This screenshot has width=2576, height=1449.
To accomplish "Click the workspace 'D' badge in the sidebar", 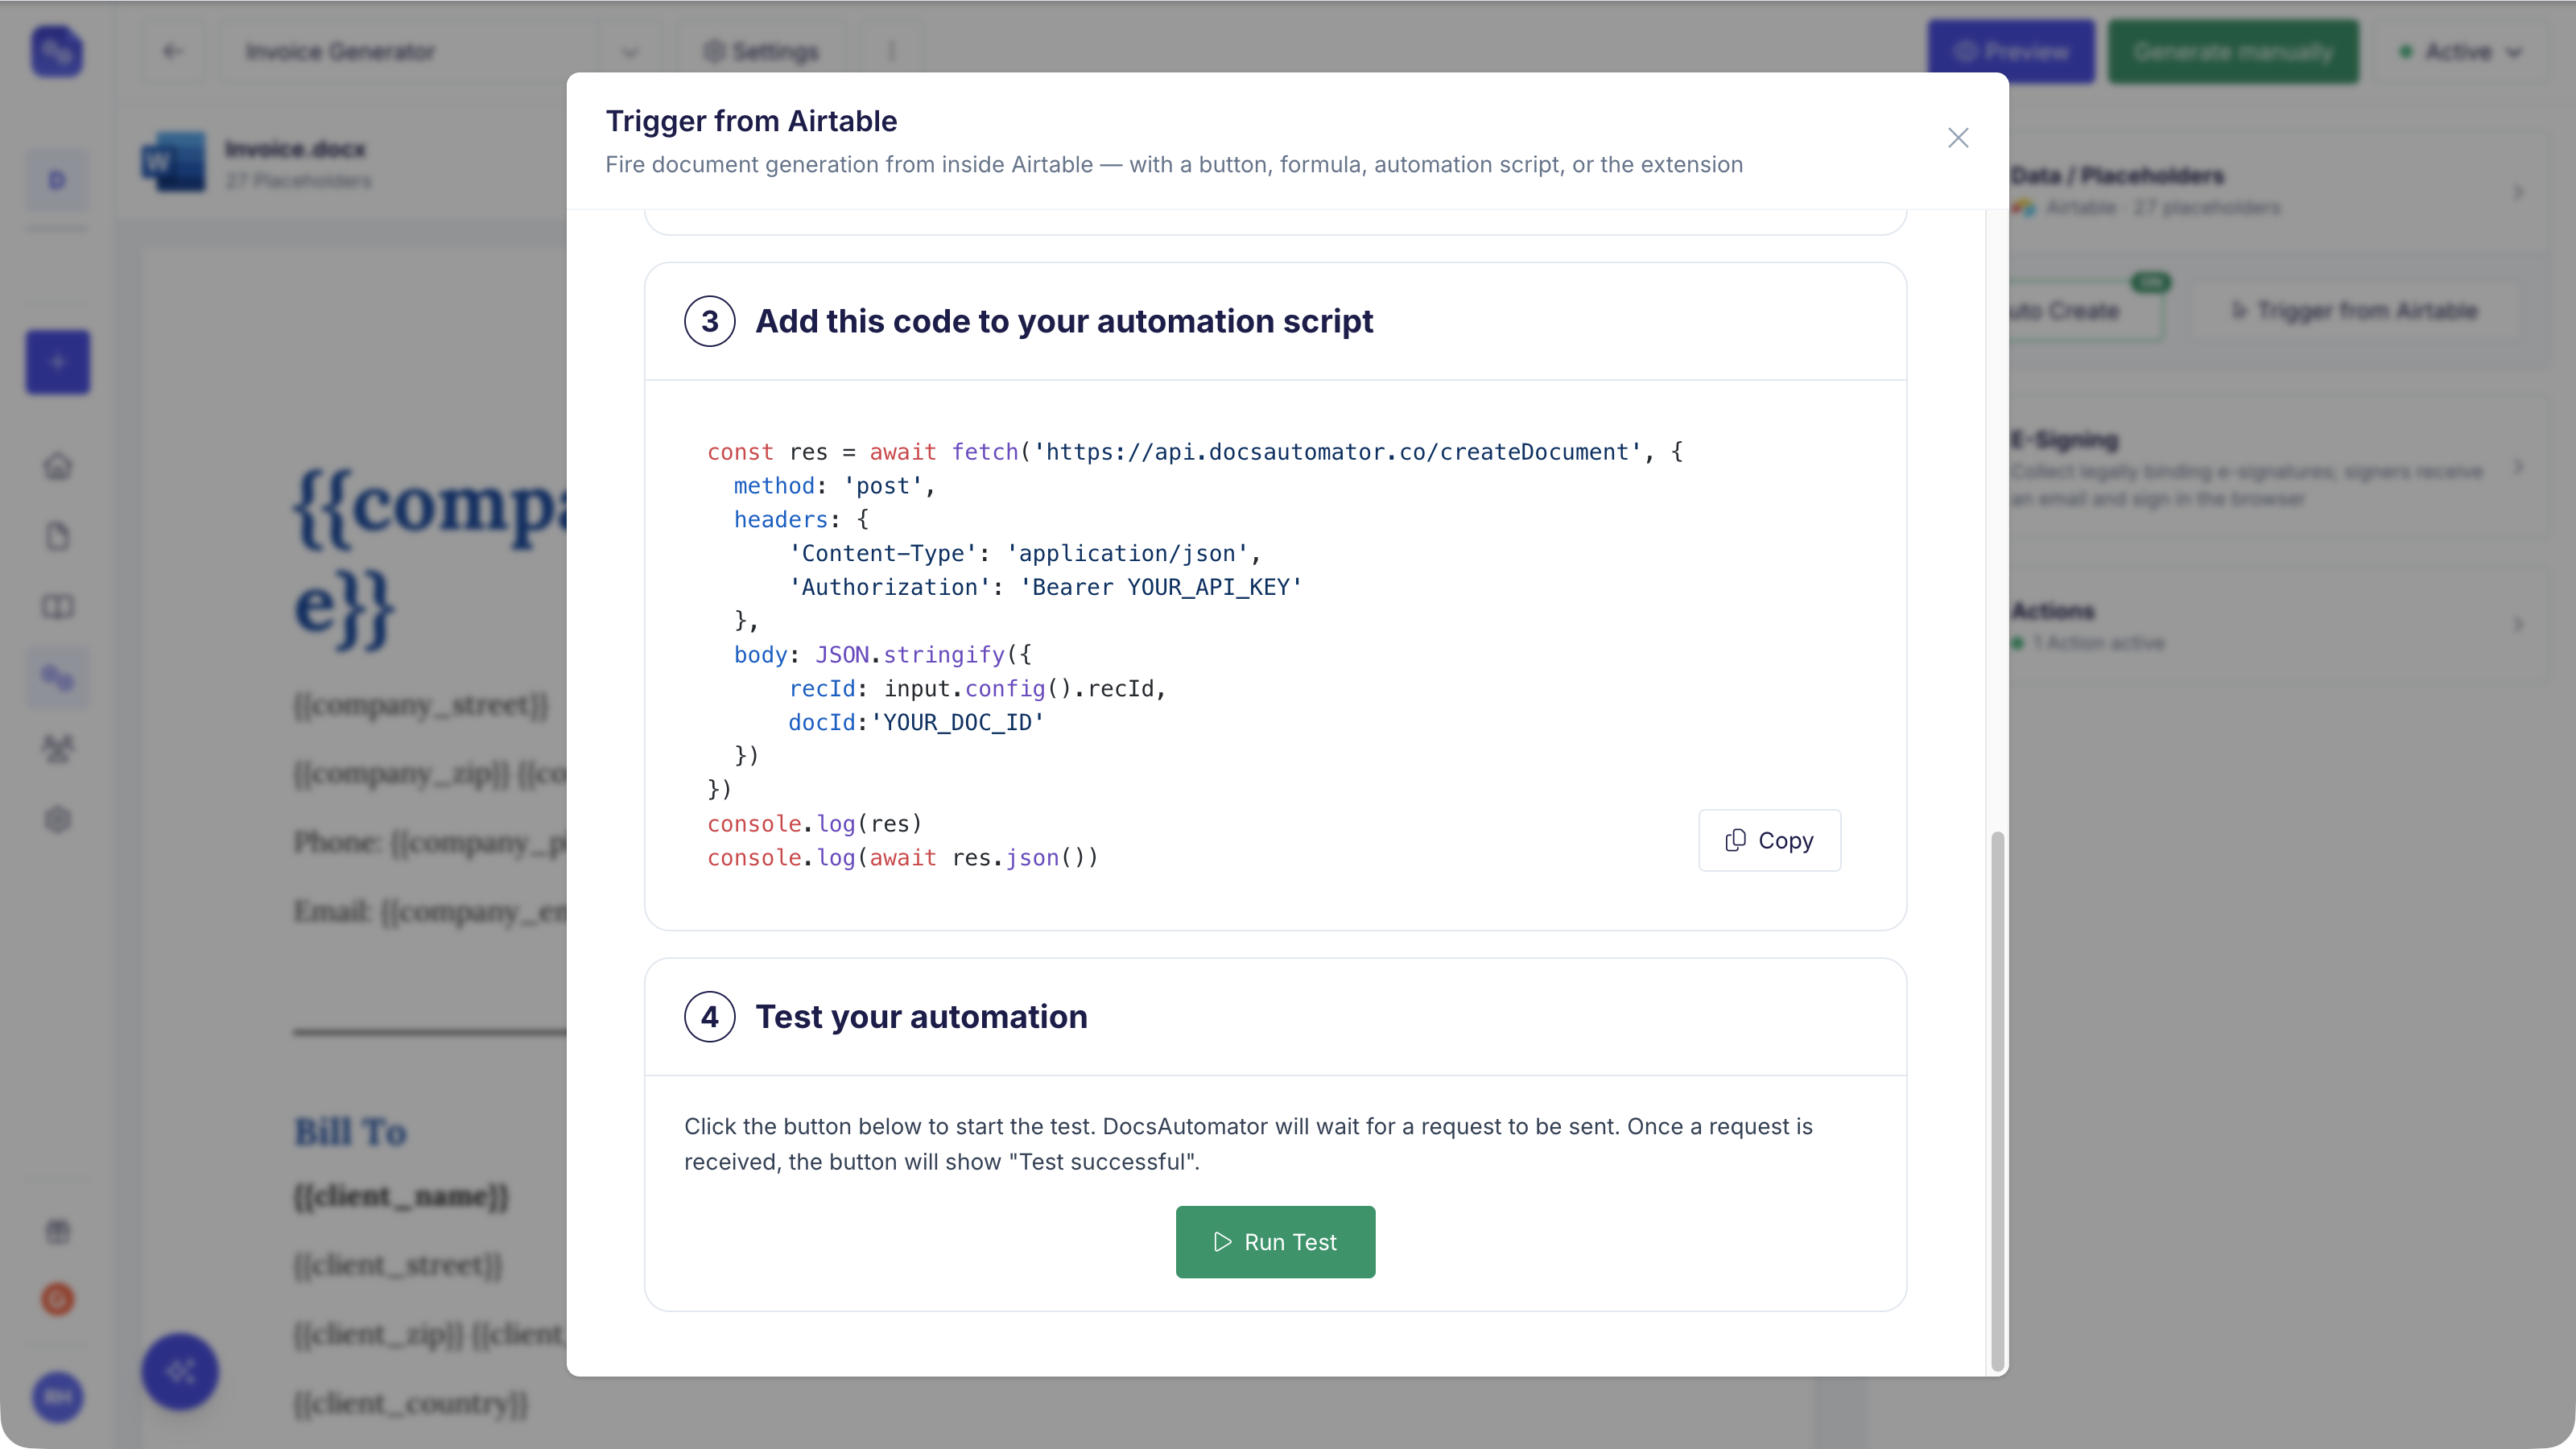I will point(57,180).
